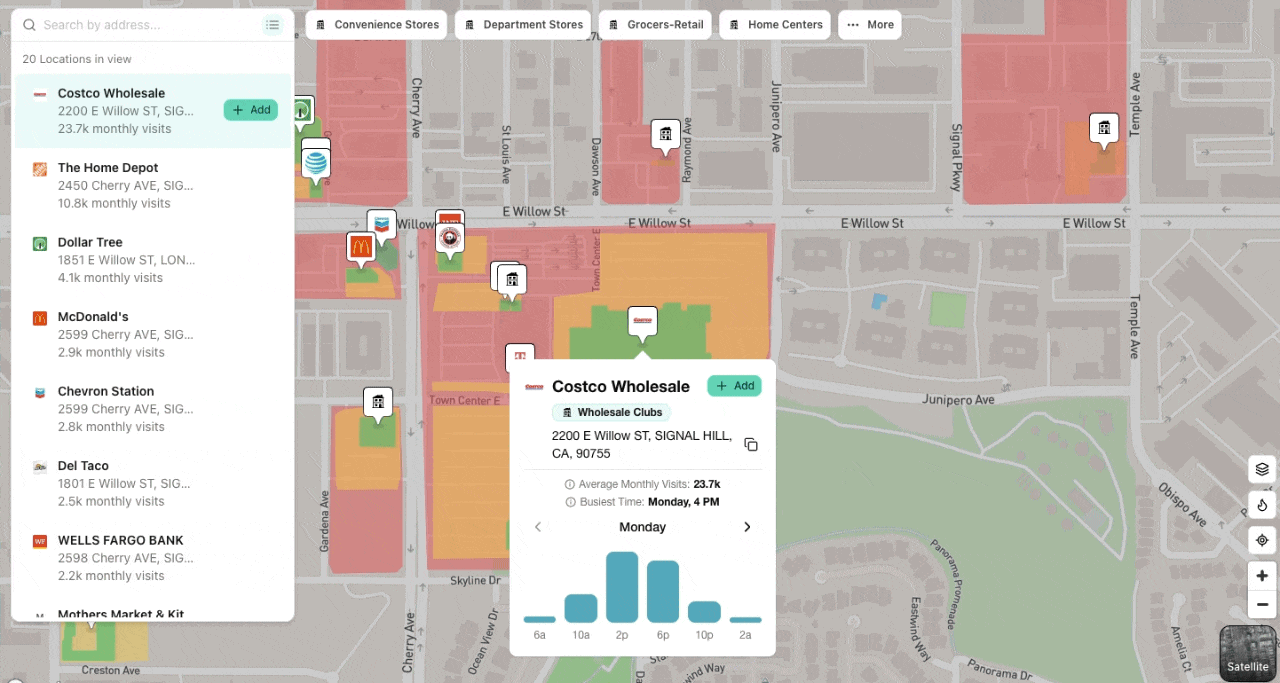Click the Costco logo in the popup header
Viewport: 1280px width, 683px height.
point(534,387)
